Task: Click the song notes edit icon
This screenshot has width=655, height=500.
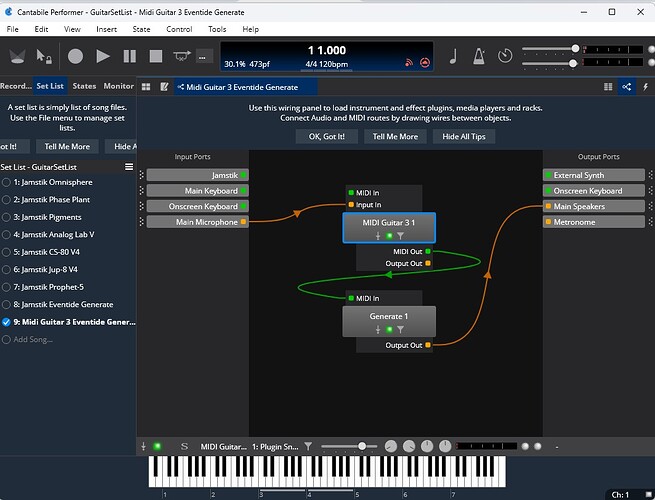Action: [165, 87]
